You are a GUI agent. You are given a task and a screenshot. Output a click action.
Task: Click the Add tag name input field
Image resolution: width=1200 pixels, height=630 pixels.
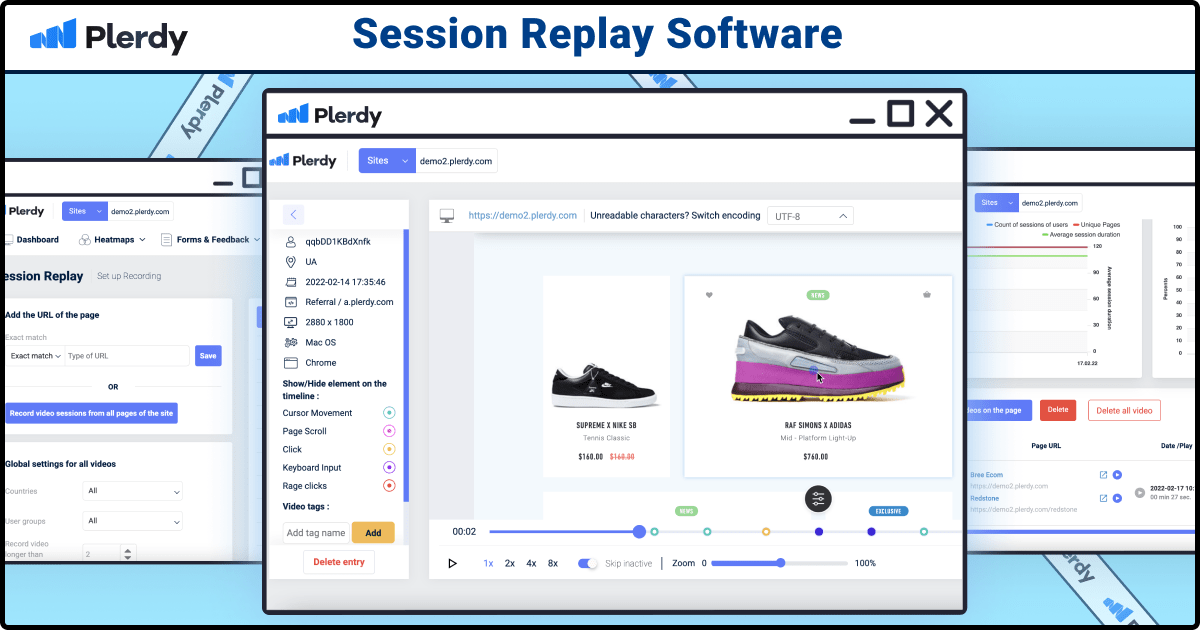pyautogui.click(x=318, y=532)
